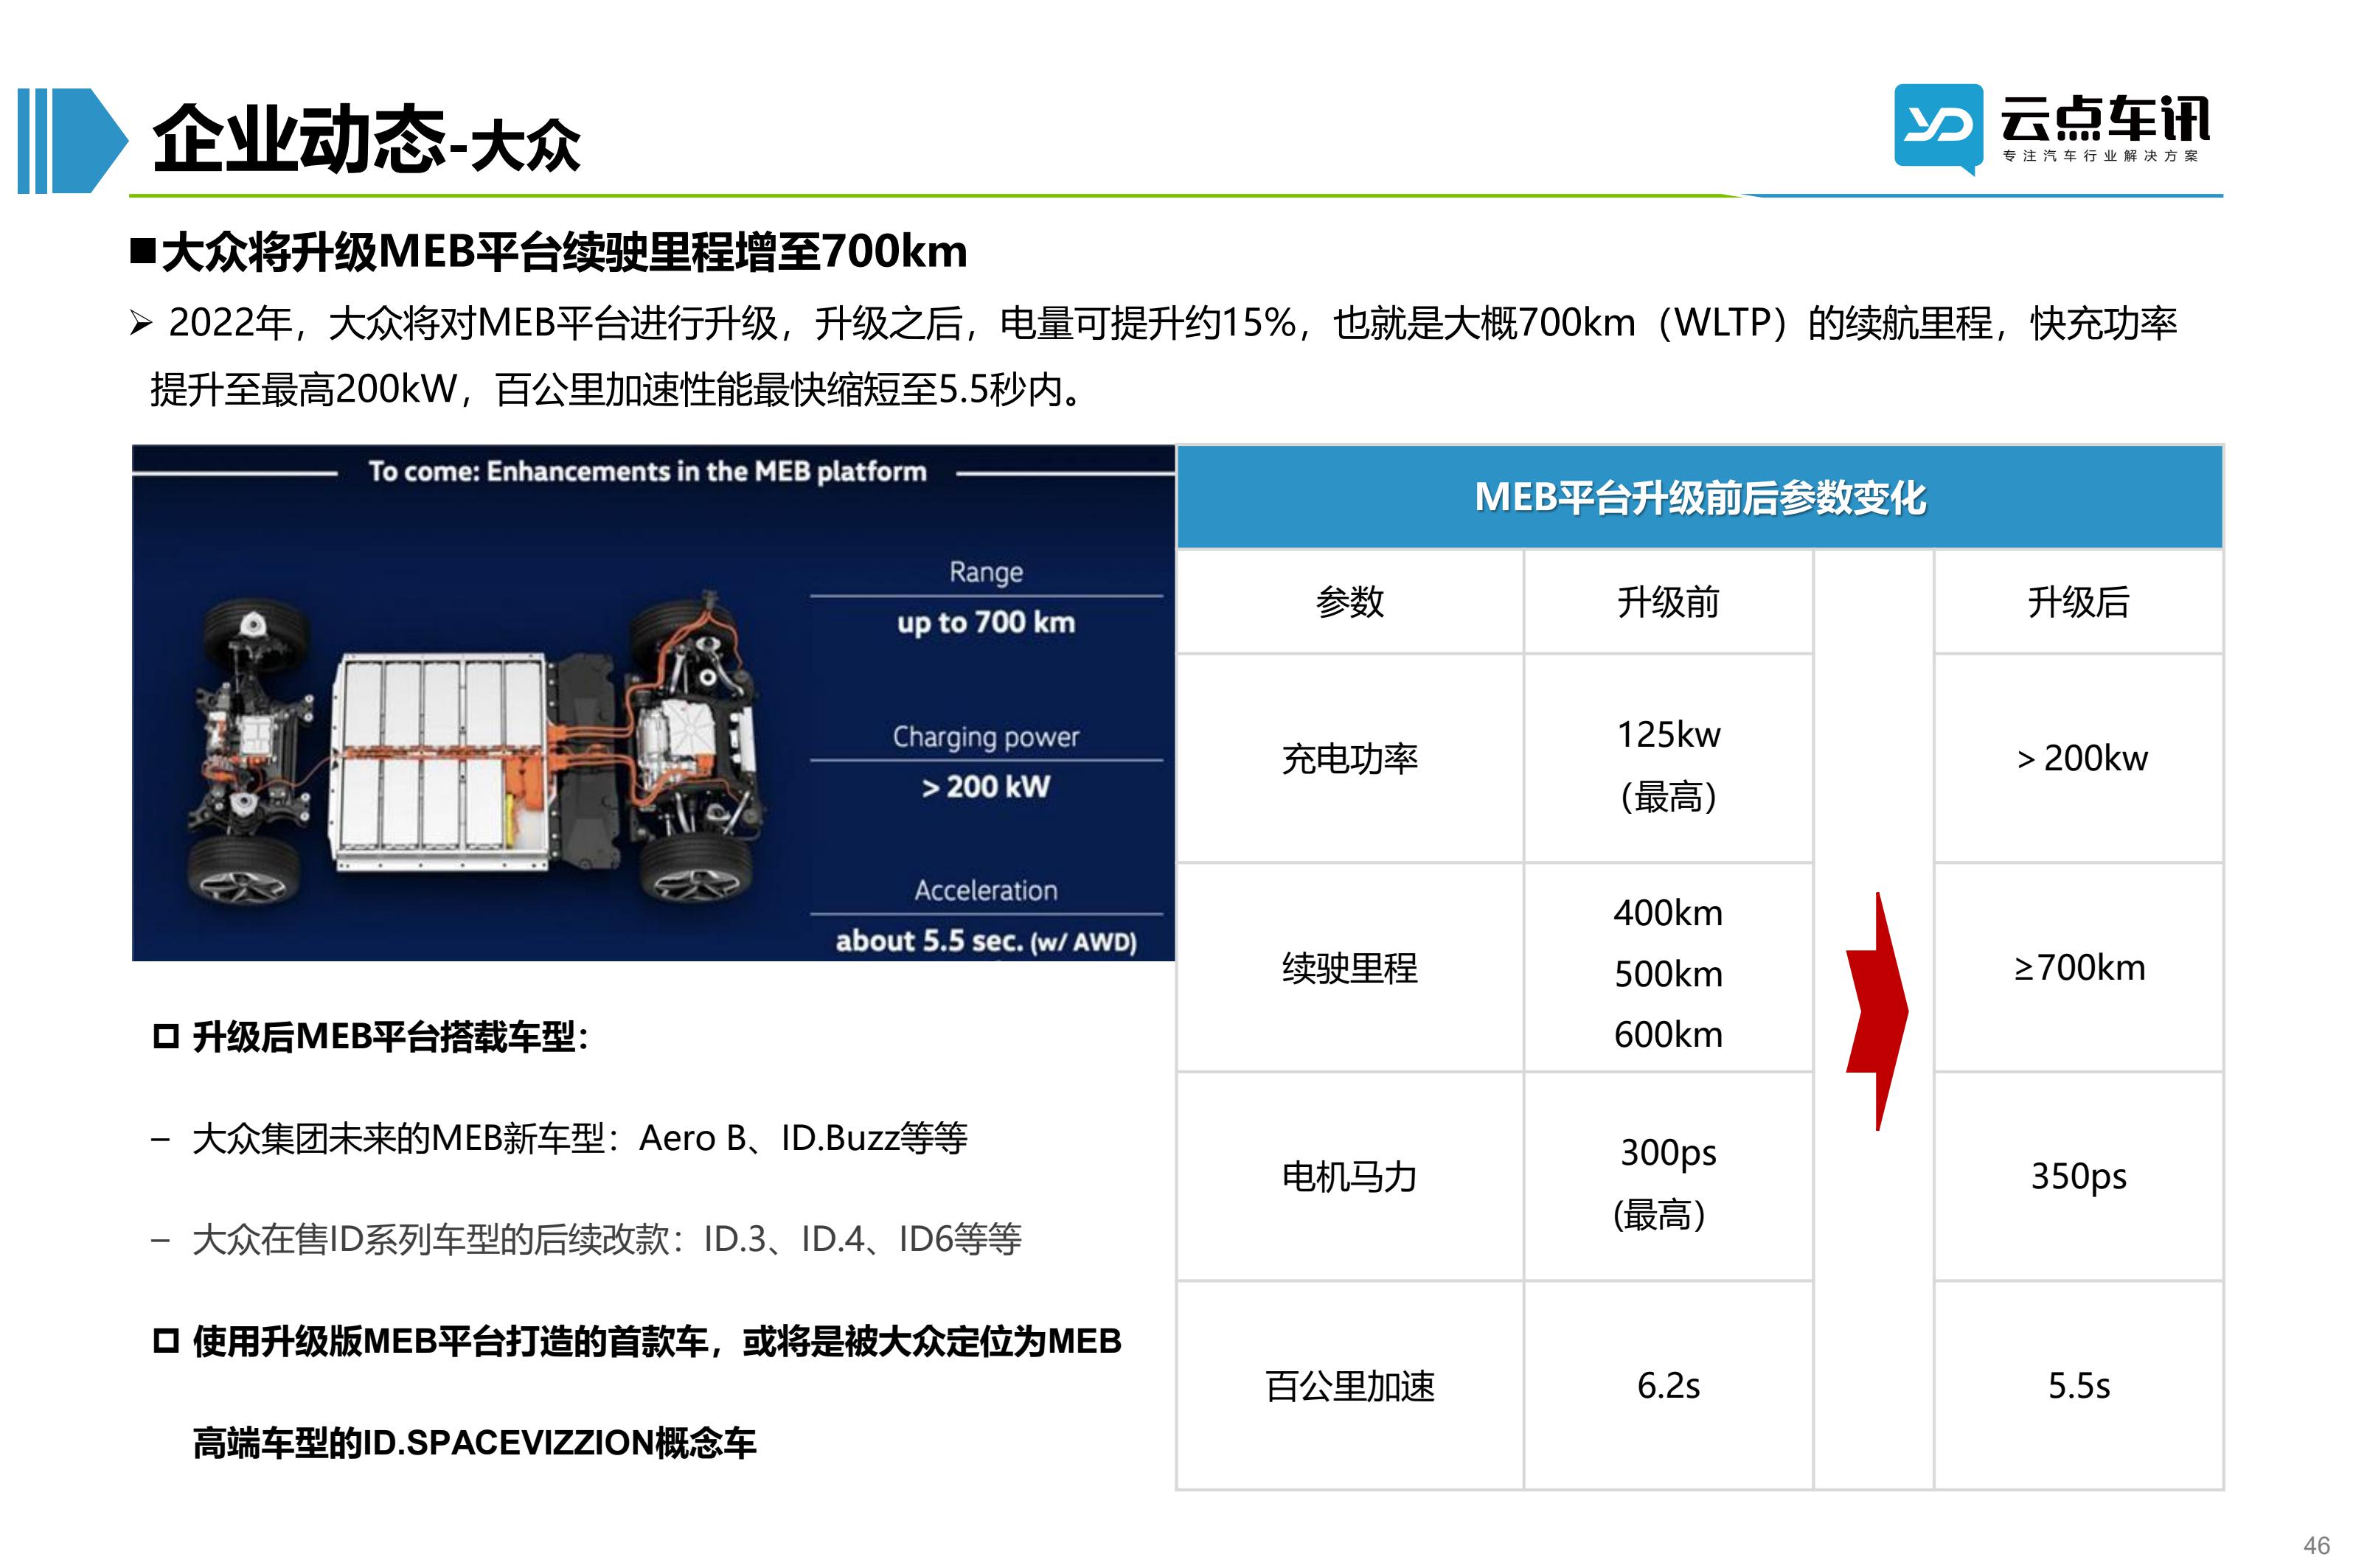Click the ≥700km table cell
The height and width of the screenshot is (1568, 2353).
click(x=2078, y=967)
